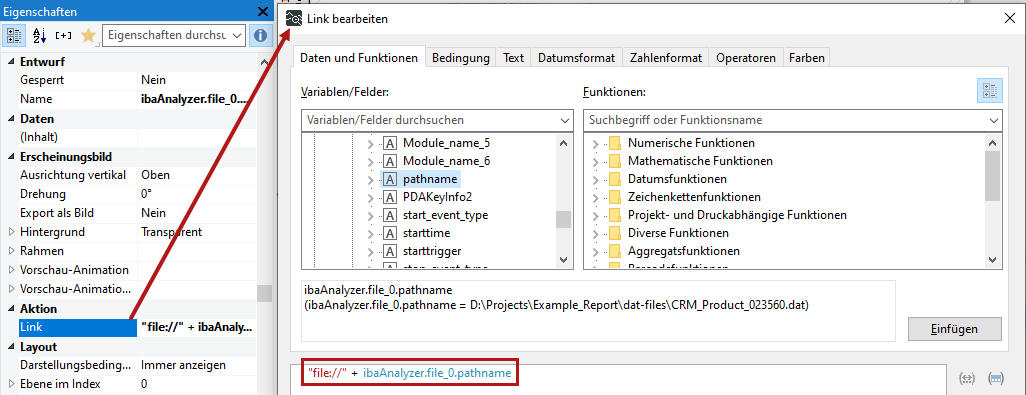Collapse the Layout section
1026x395 pixels.
(10, 347)
